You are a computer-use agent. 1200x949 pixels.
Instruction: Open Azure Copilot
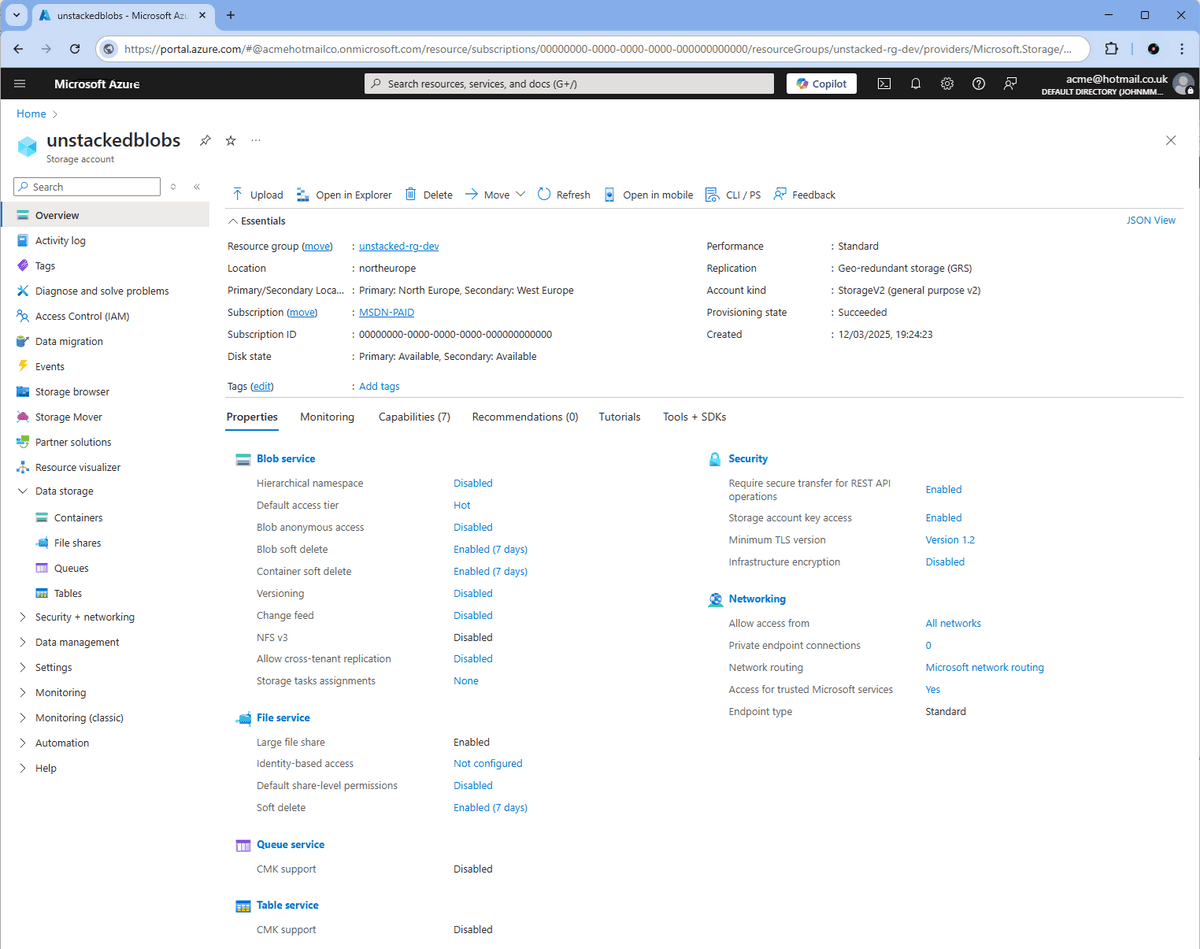(821, 84)
